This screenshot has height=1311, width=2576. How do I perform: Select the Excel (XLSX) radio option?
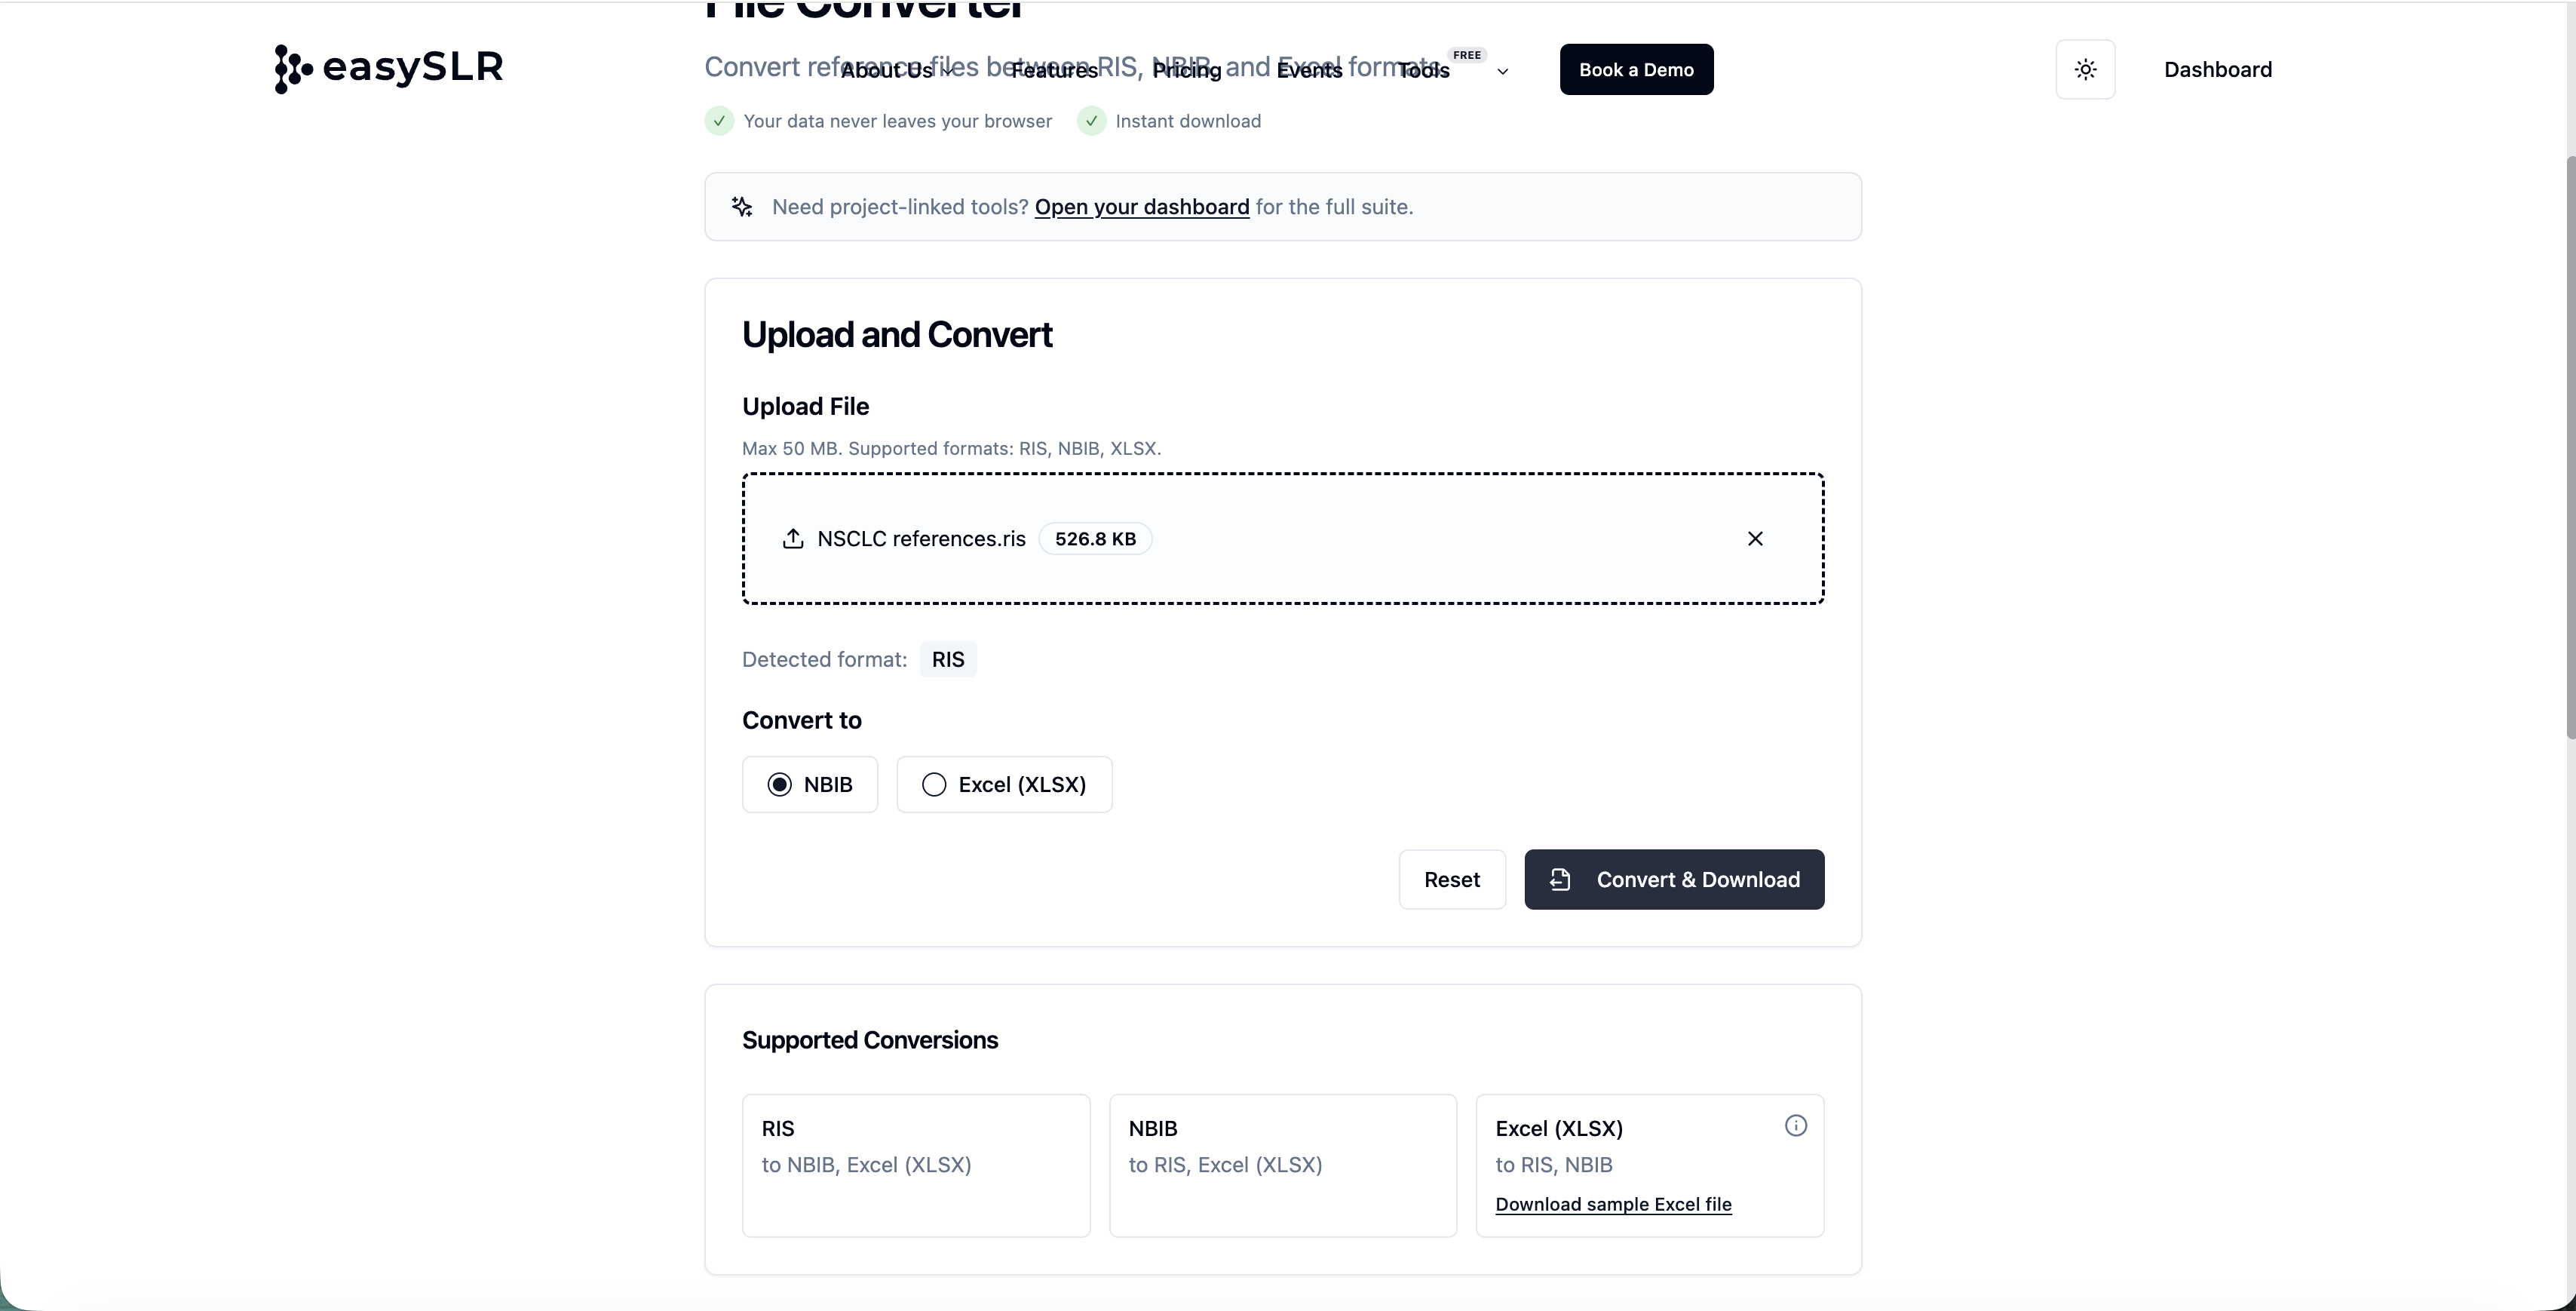934,785
